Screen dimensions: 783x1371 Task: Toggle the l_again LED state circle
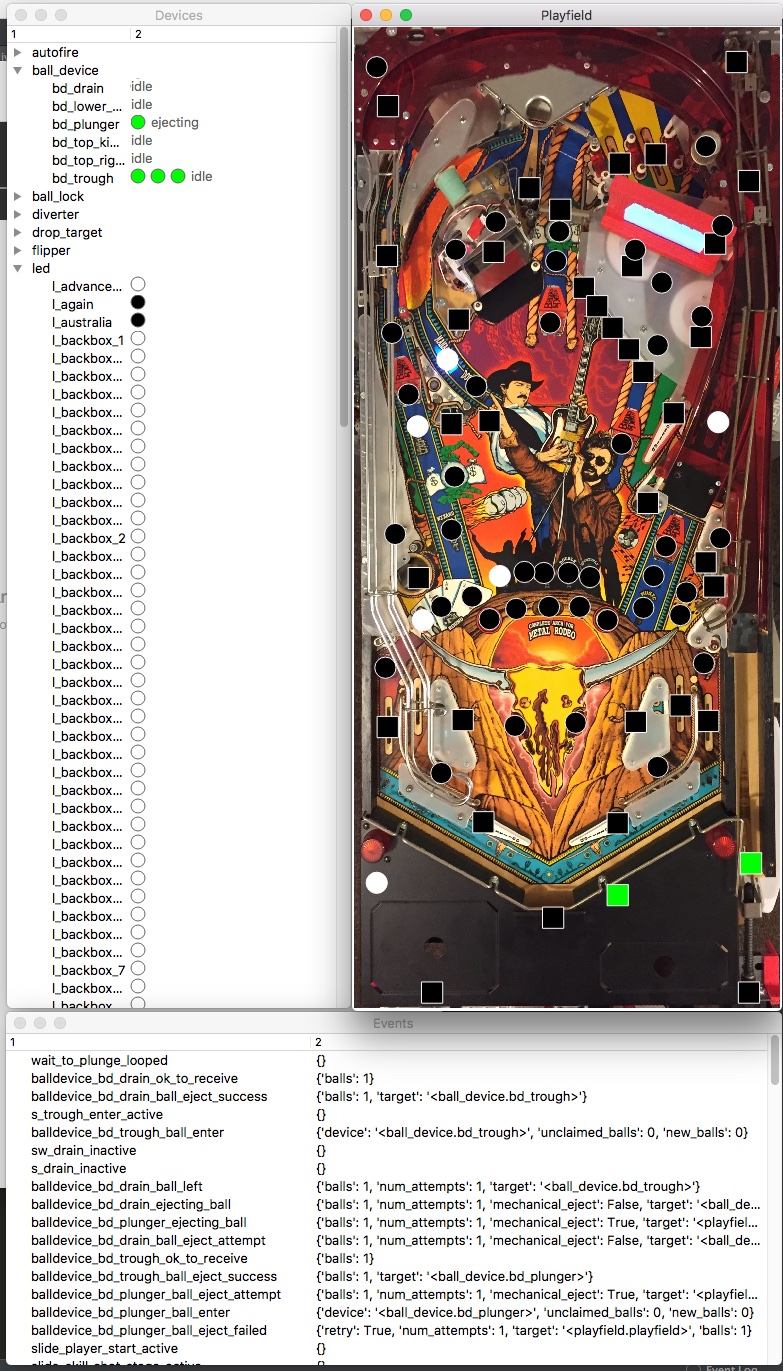(x=138, y=303)
